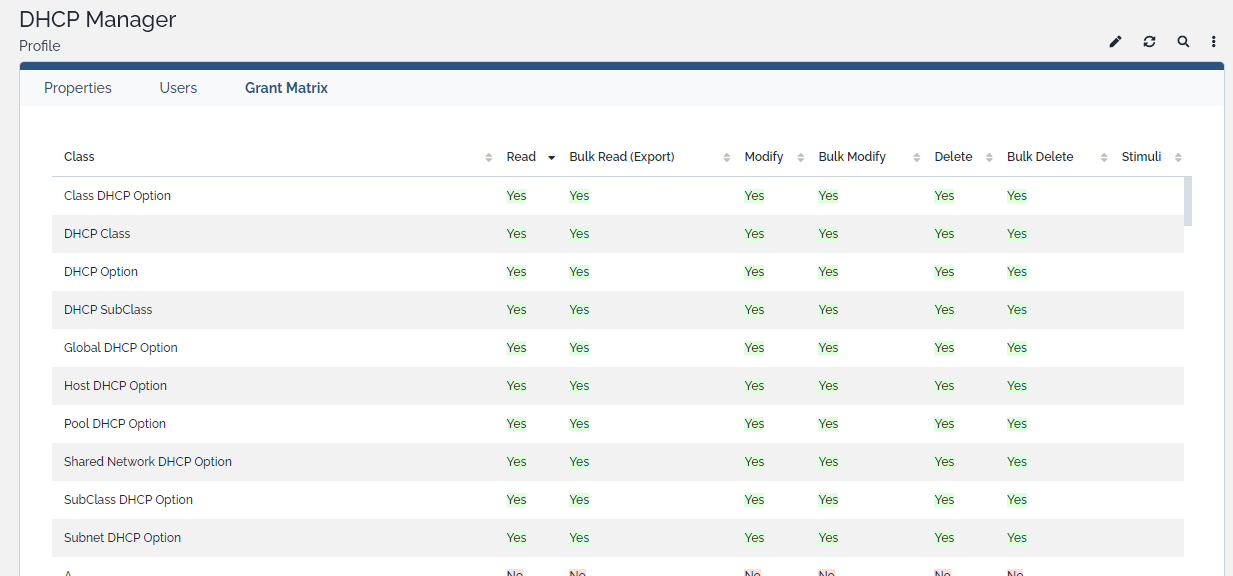Viewport: 1233px width, 576px height.
Task: Select the Grant Matrix tab
Action: (x=286, y=88)
